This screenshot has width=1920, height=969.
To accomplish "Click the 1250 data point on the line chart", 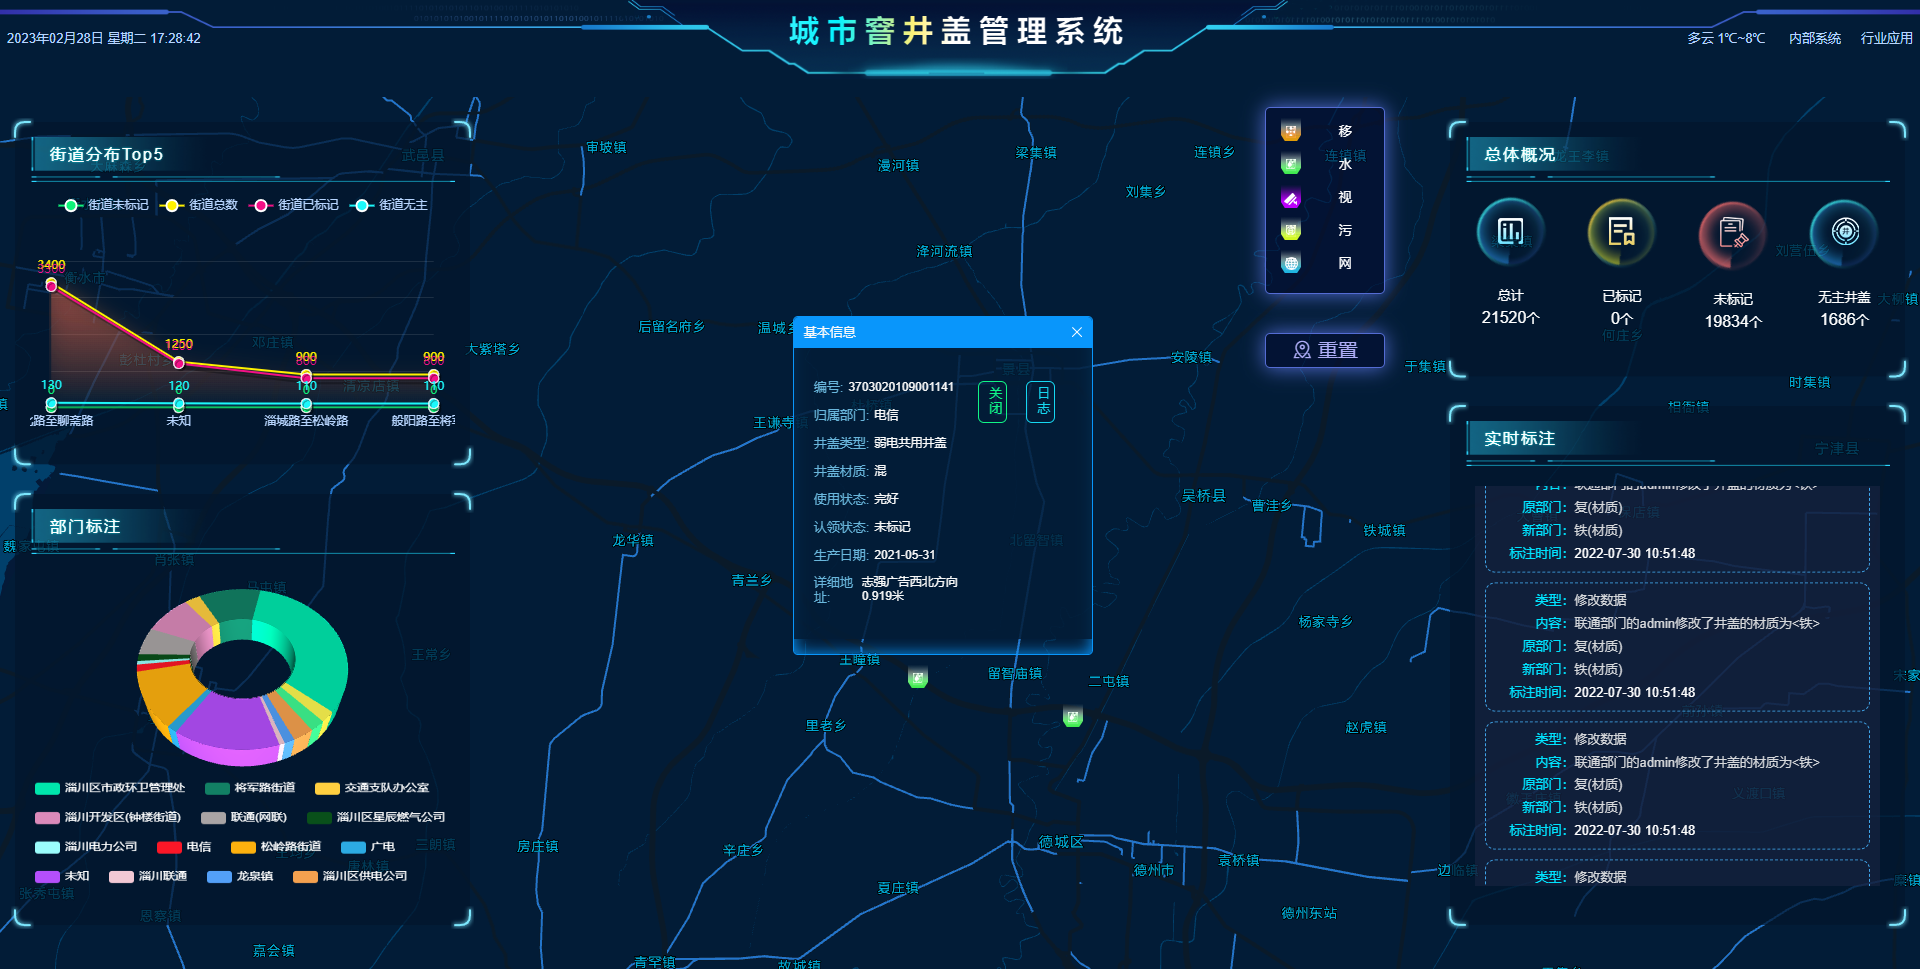I will click(178, 362).
